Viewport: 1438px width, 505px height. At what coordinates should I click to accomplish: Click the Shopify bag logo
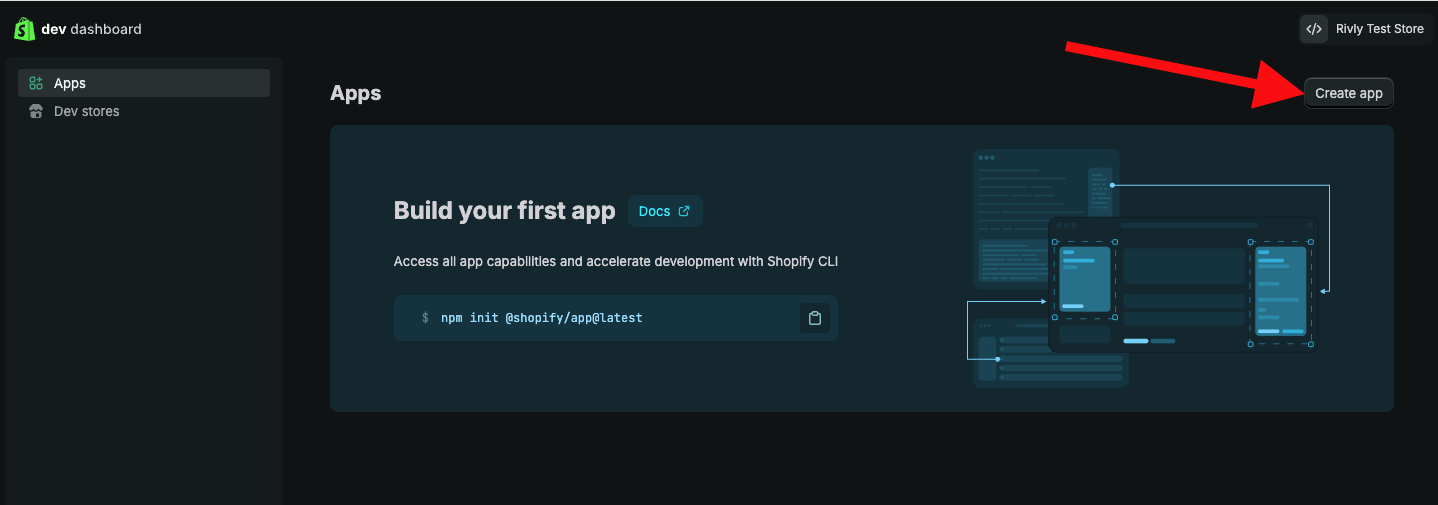tap(24, 29)
